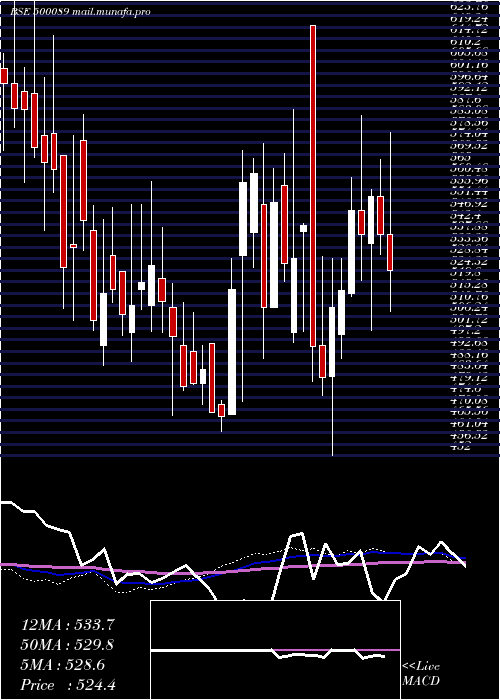Image resolution: width=500 pixels, height=700 pixels.
Task: Click the 492.68 price axis label
Action: 468,343
